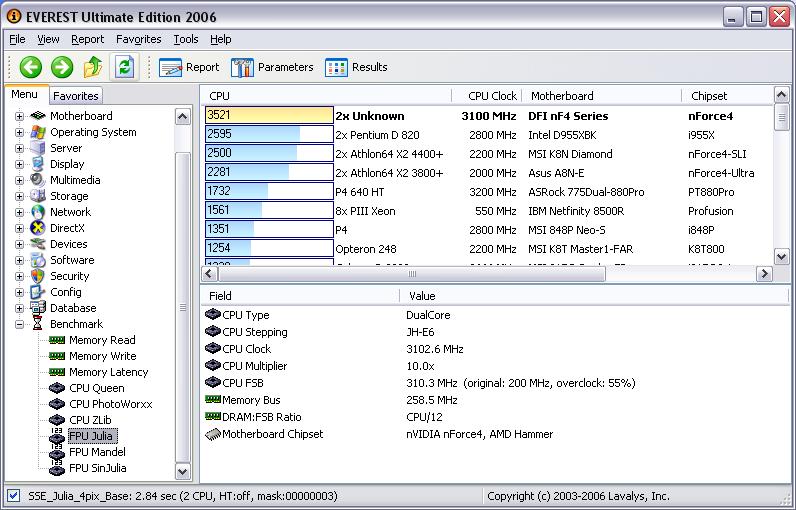Expand the DirectX tree node
The width and height of the screenshot is (796, 510).
coord(19,228)
